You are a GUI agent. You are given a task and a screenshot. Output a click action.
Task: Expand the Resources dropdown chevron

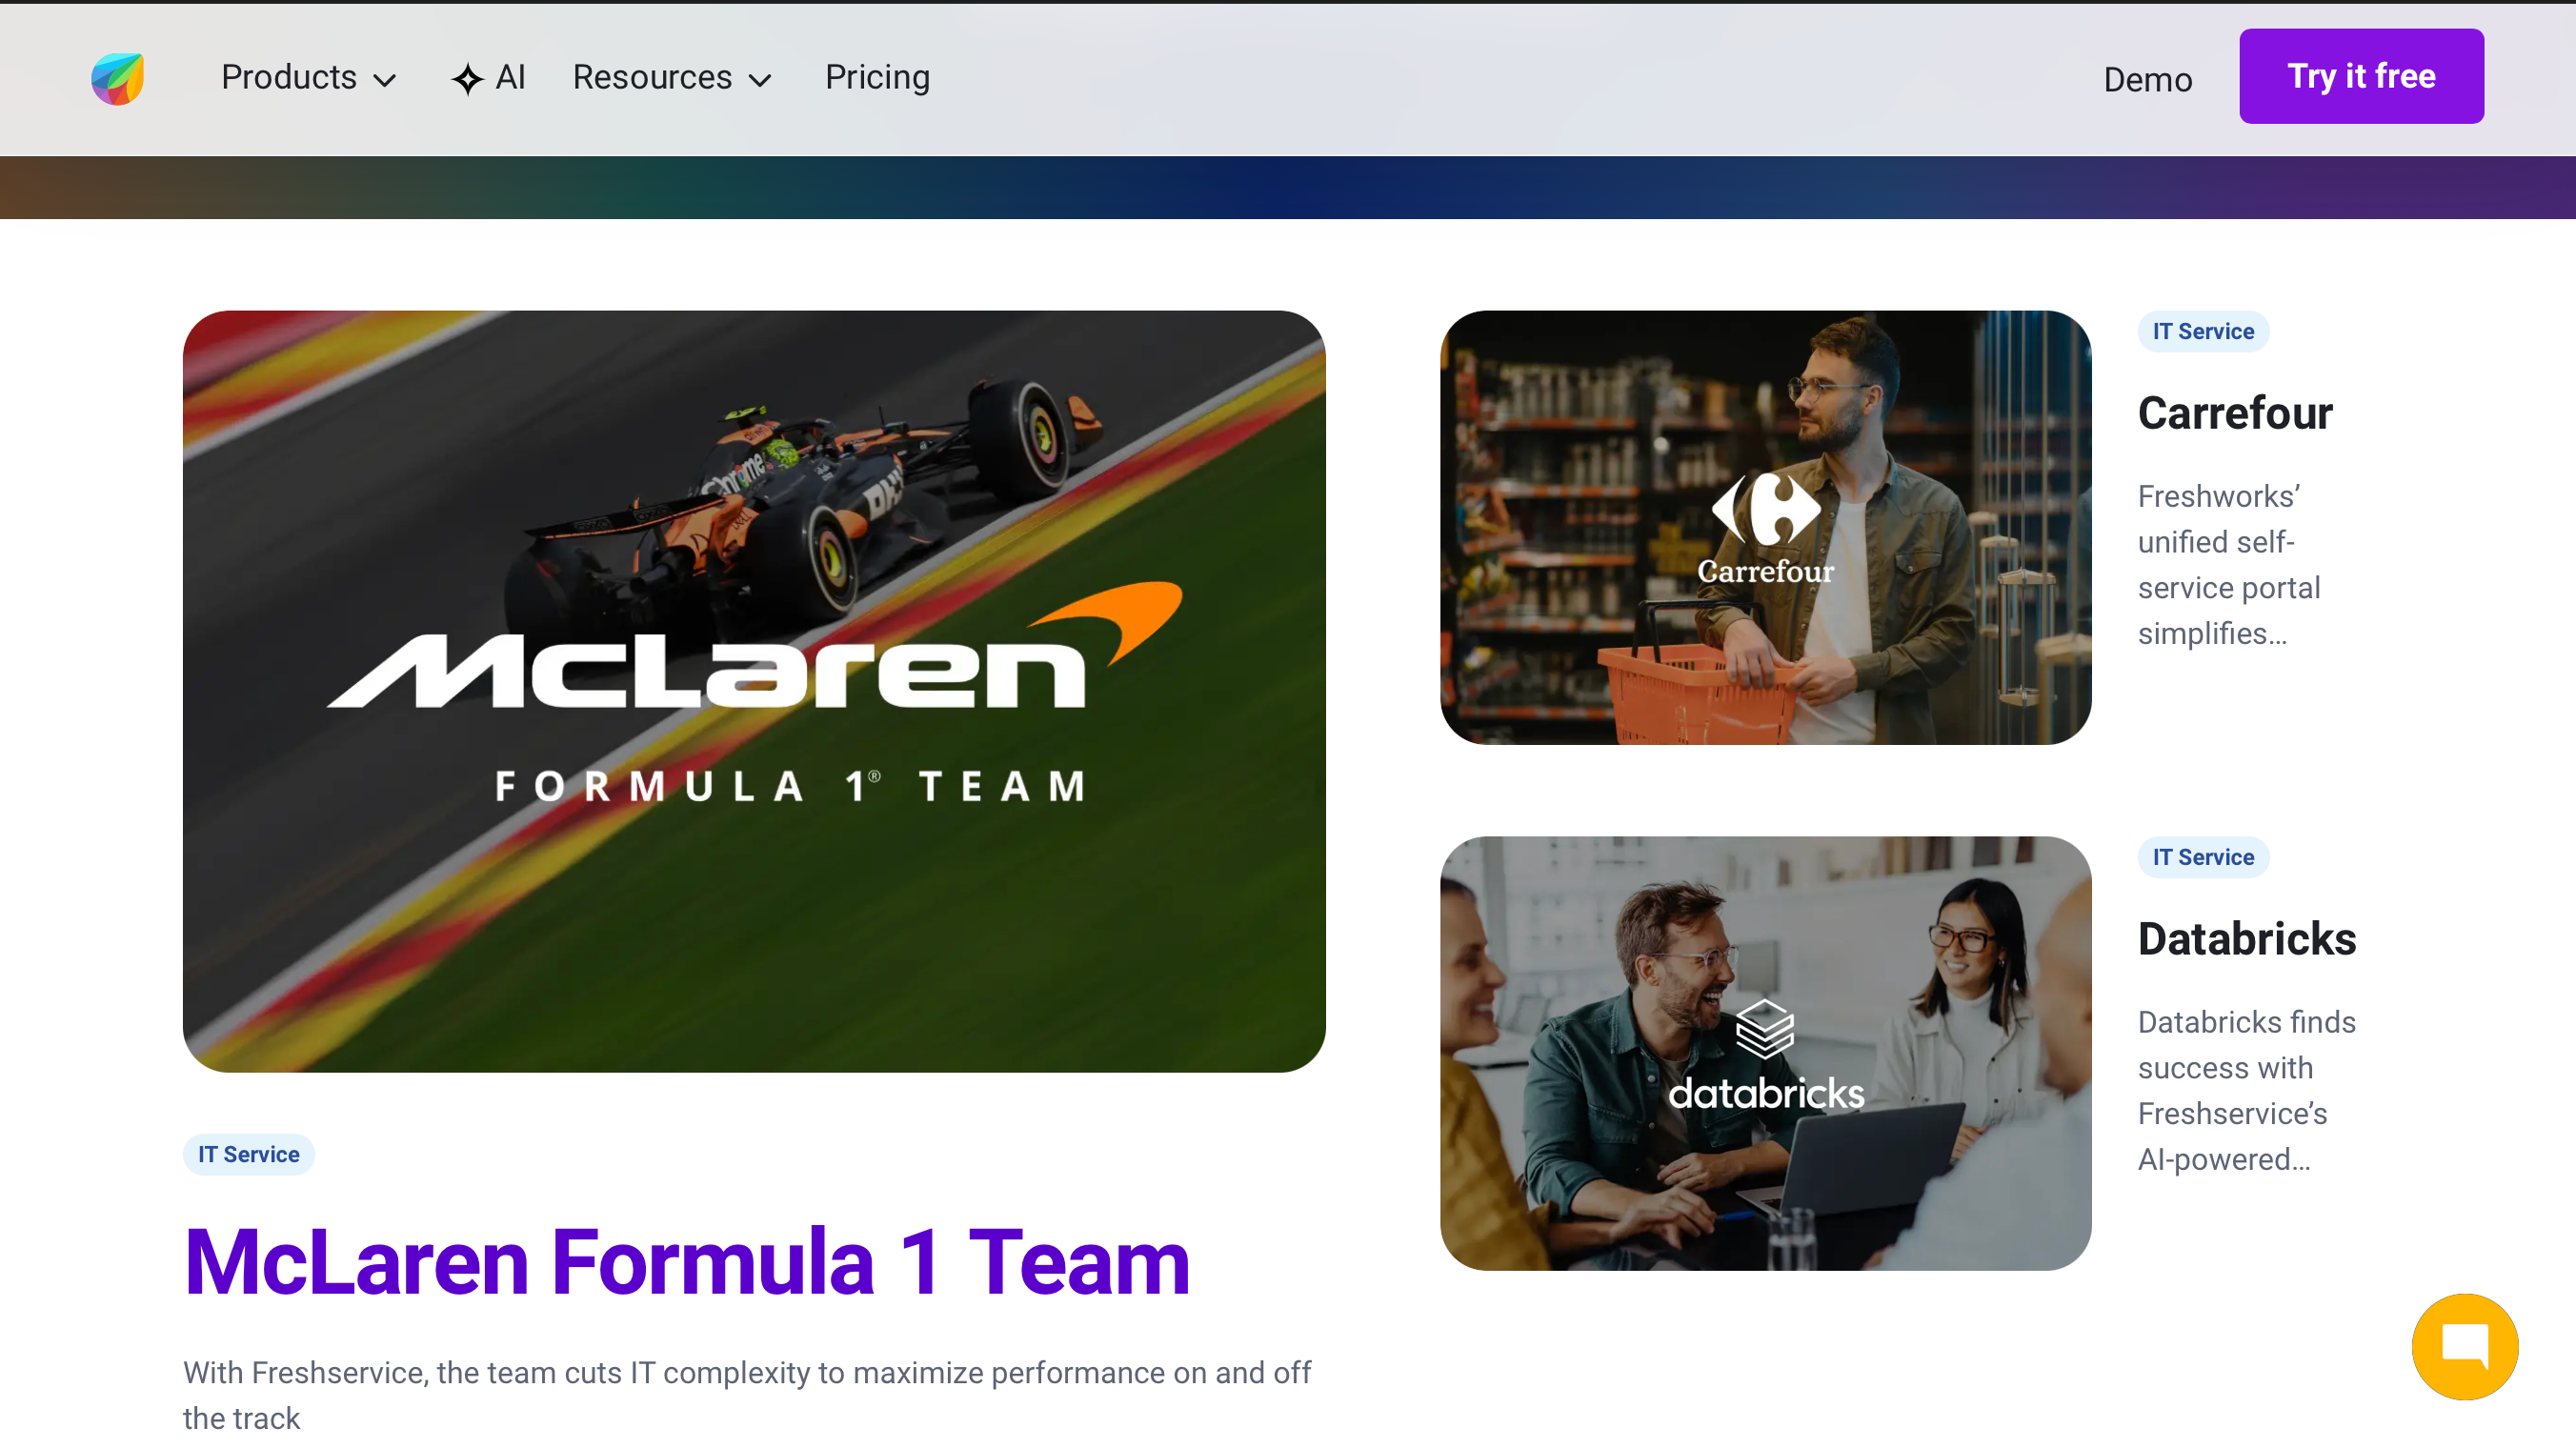[760, 81]
